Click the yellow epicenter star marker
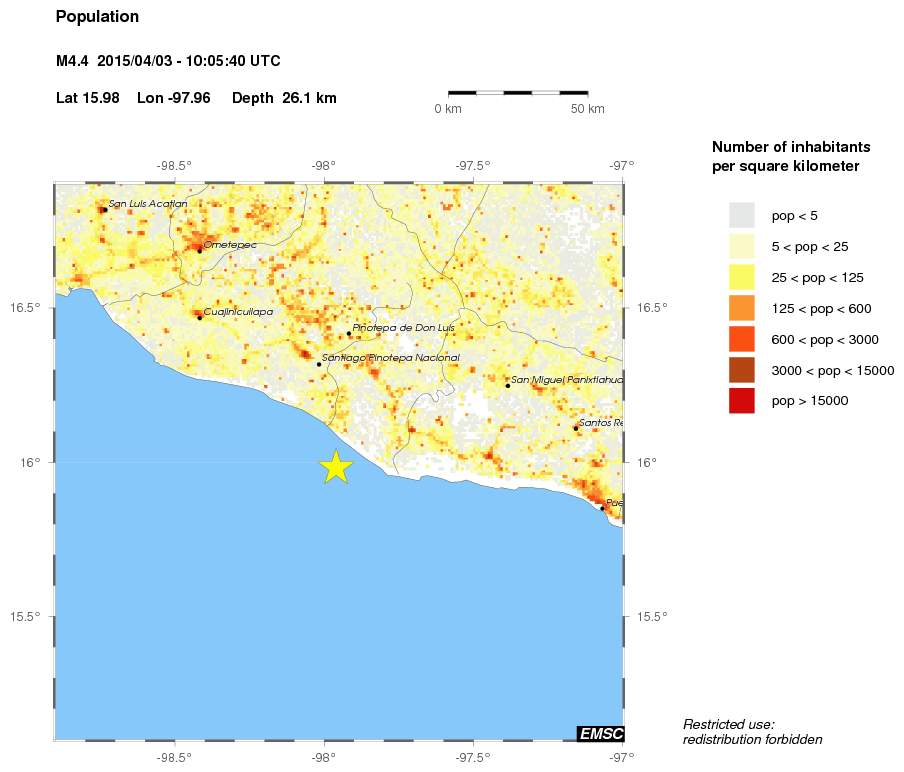 (336, 467)
